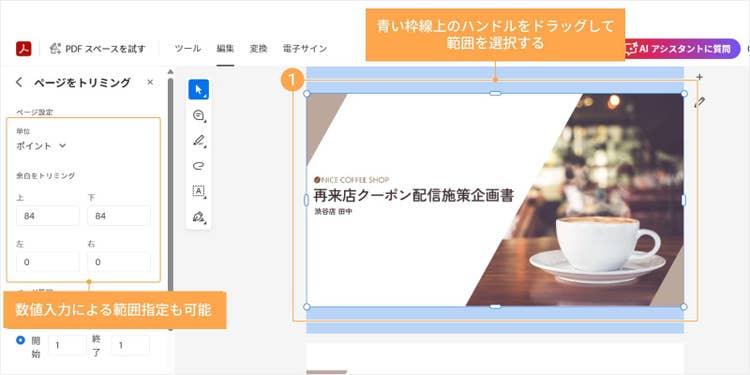The width and height of the screenshot is (750, 375).
Task: Select the text box A tool
Action: (199, 191)
